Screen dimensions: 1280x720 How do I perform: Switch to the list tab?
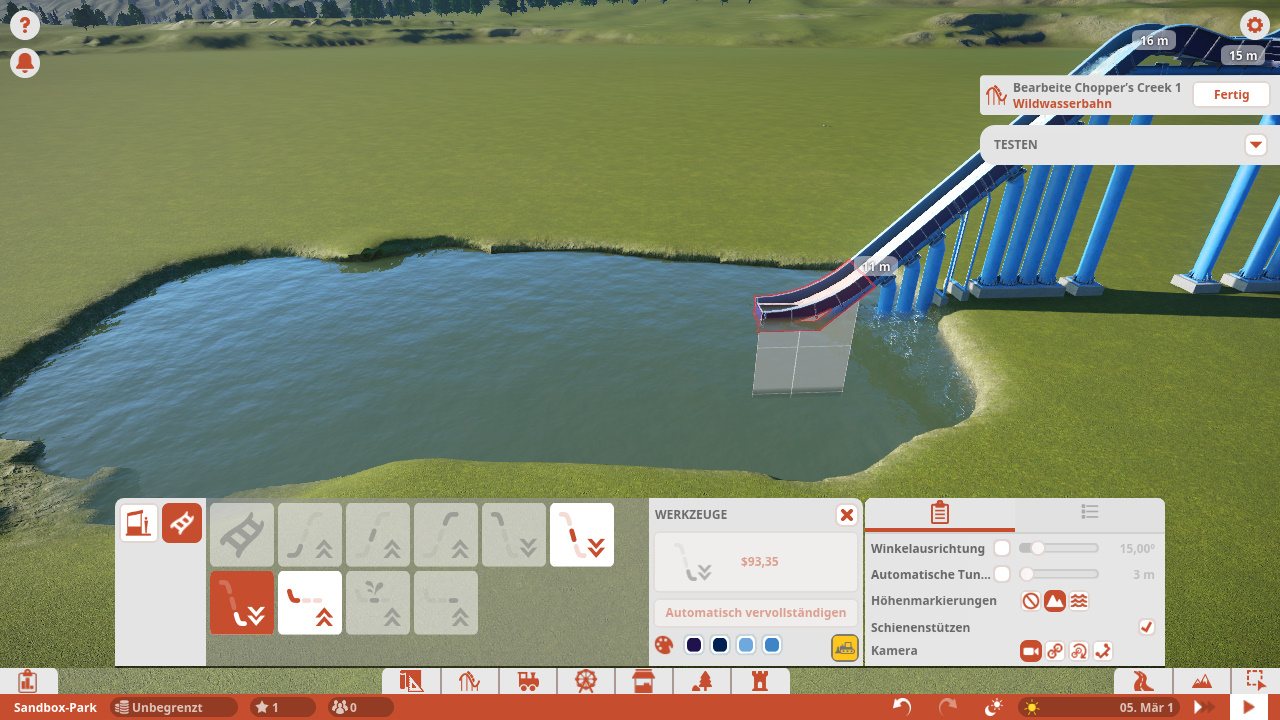click(1090, 512)
